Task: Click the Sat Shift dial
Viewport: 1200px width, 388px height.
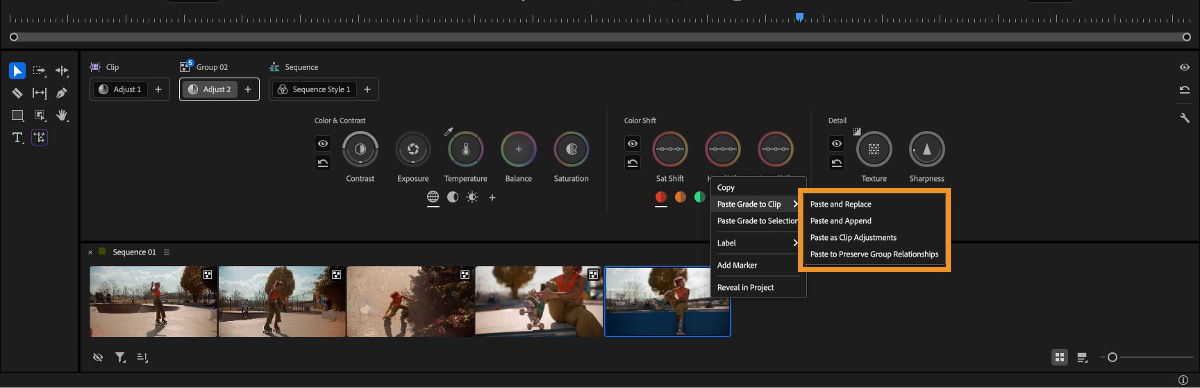Action: [x=670, y=150]
